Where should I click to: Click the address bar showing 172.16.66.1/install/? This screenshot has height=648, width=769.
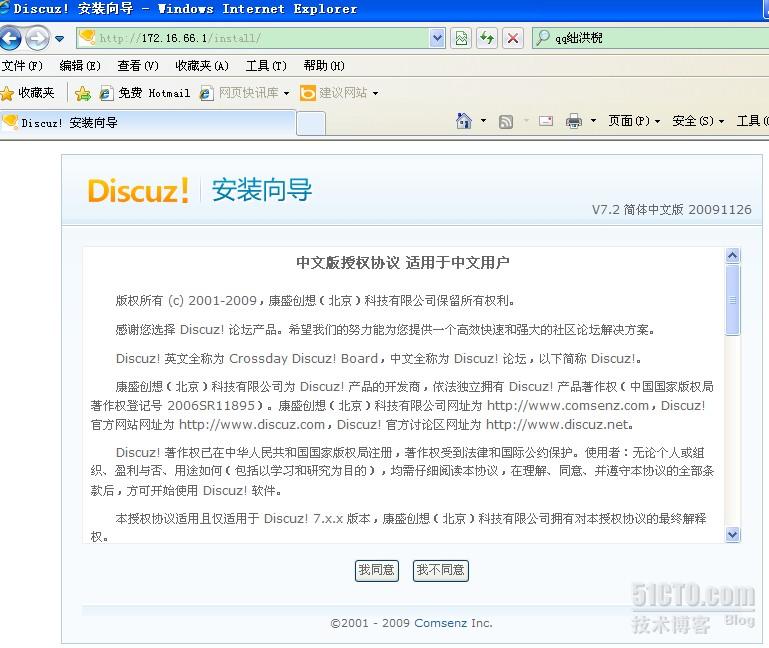click(253, 38)
